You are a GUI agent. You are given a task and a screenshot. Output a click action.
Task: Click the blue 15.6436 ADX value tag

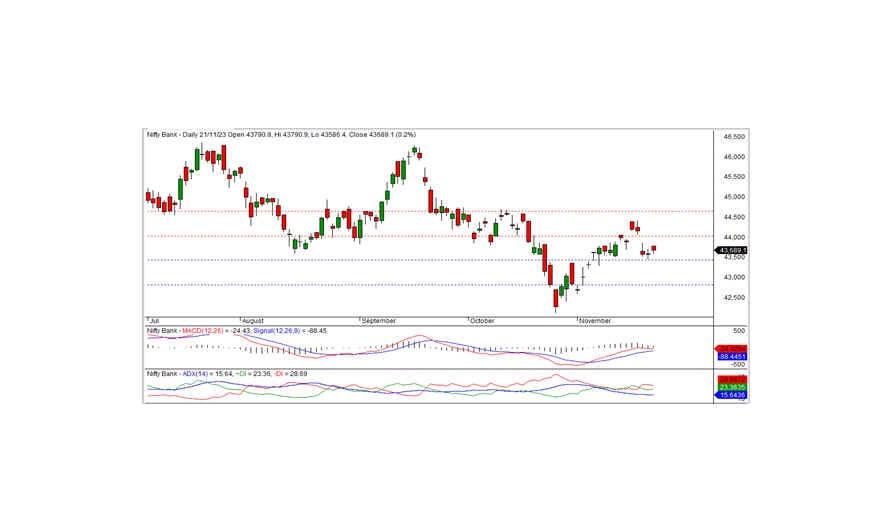click(x=731, y=395)
